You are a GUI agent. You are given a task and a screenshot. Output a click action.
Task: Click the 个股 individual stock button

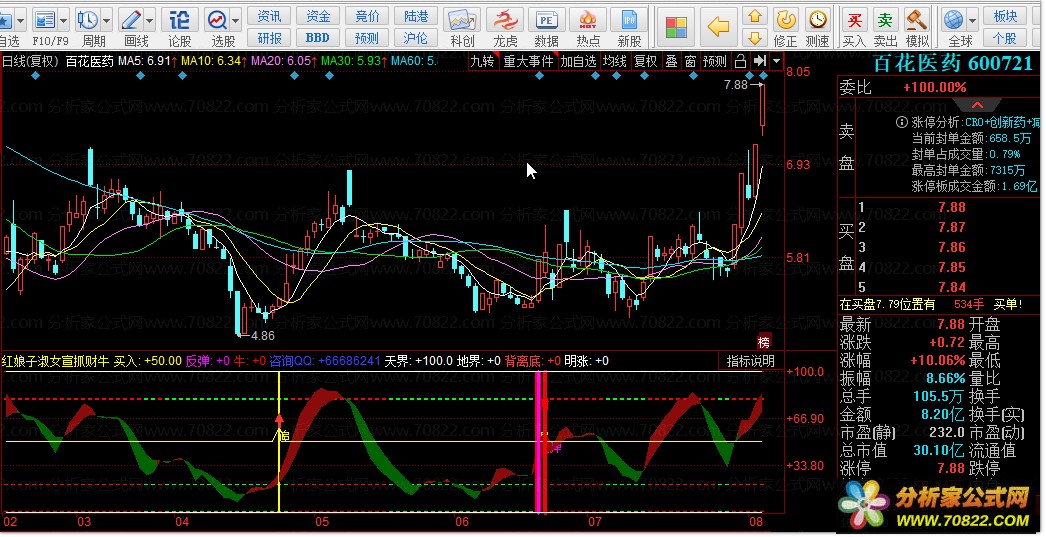[x=1005, y=38]
